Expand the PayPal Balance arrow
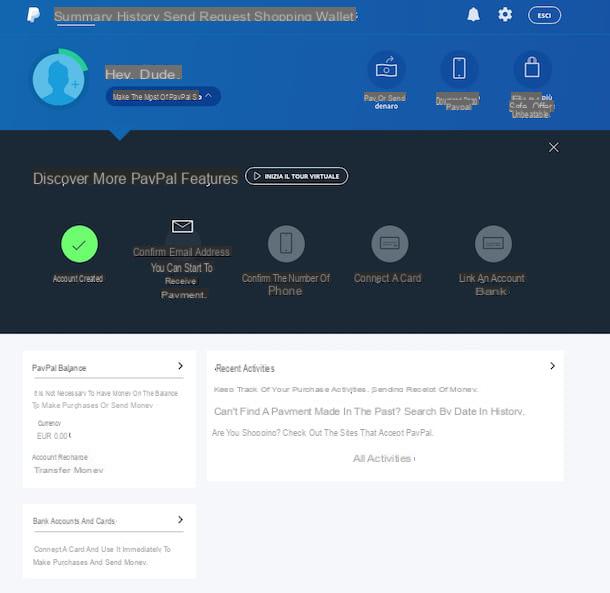The image size is (610, 593). point(180,366)
